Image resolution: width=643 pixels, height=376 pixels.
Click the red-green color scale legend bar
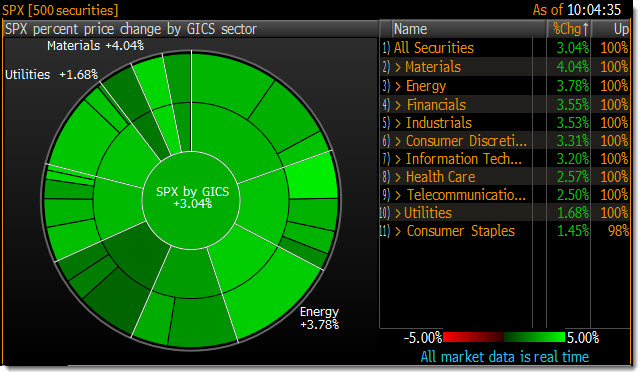504,337
